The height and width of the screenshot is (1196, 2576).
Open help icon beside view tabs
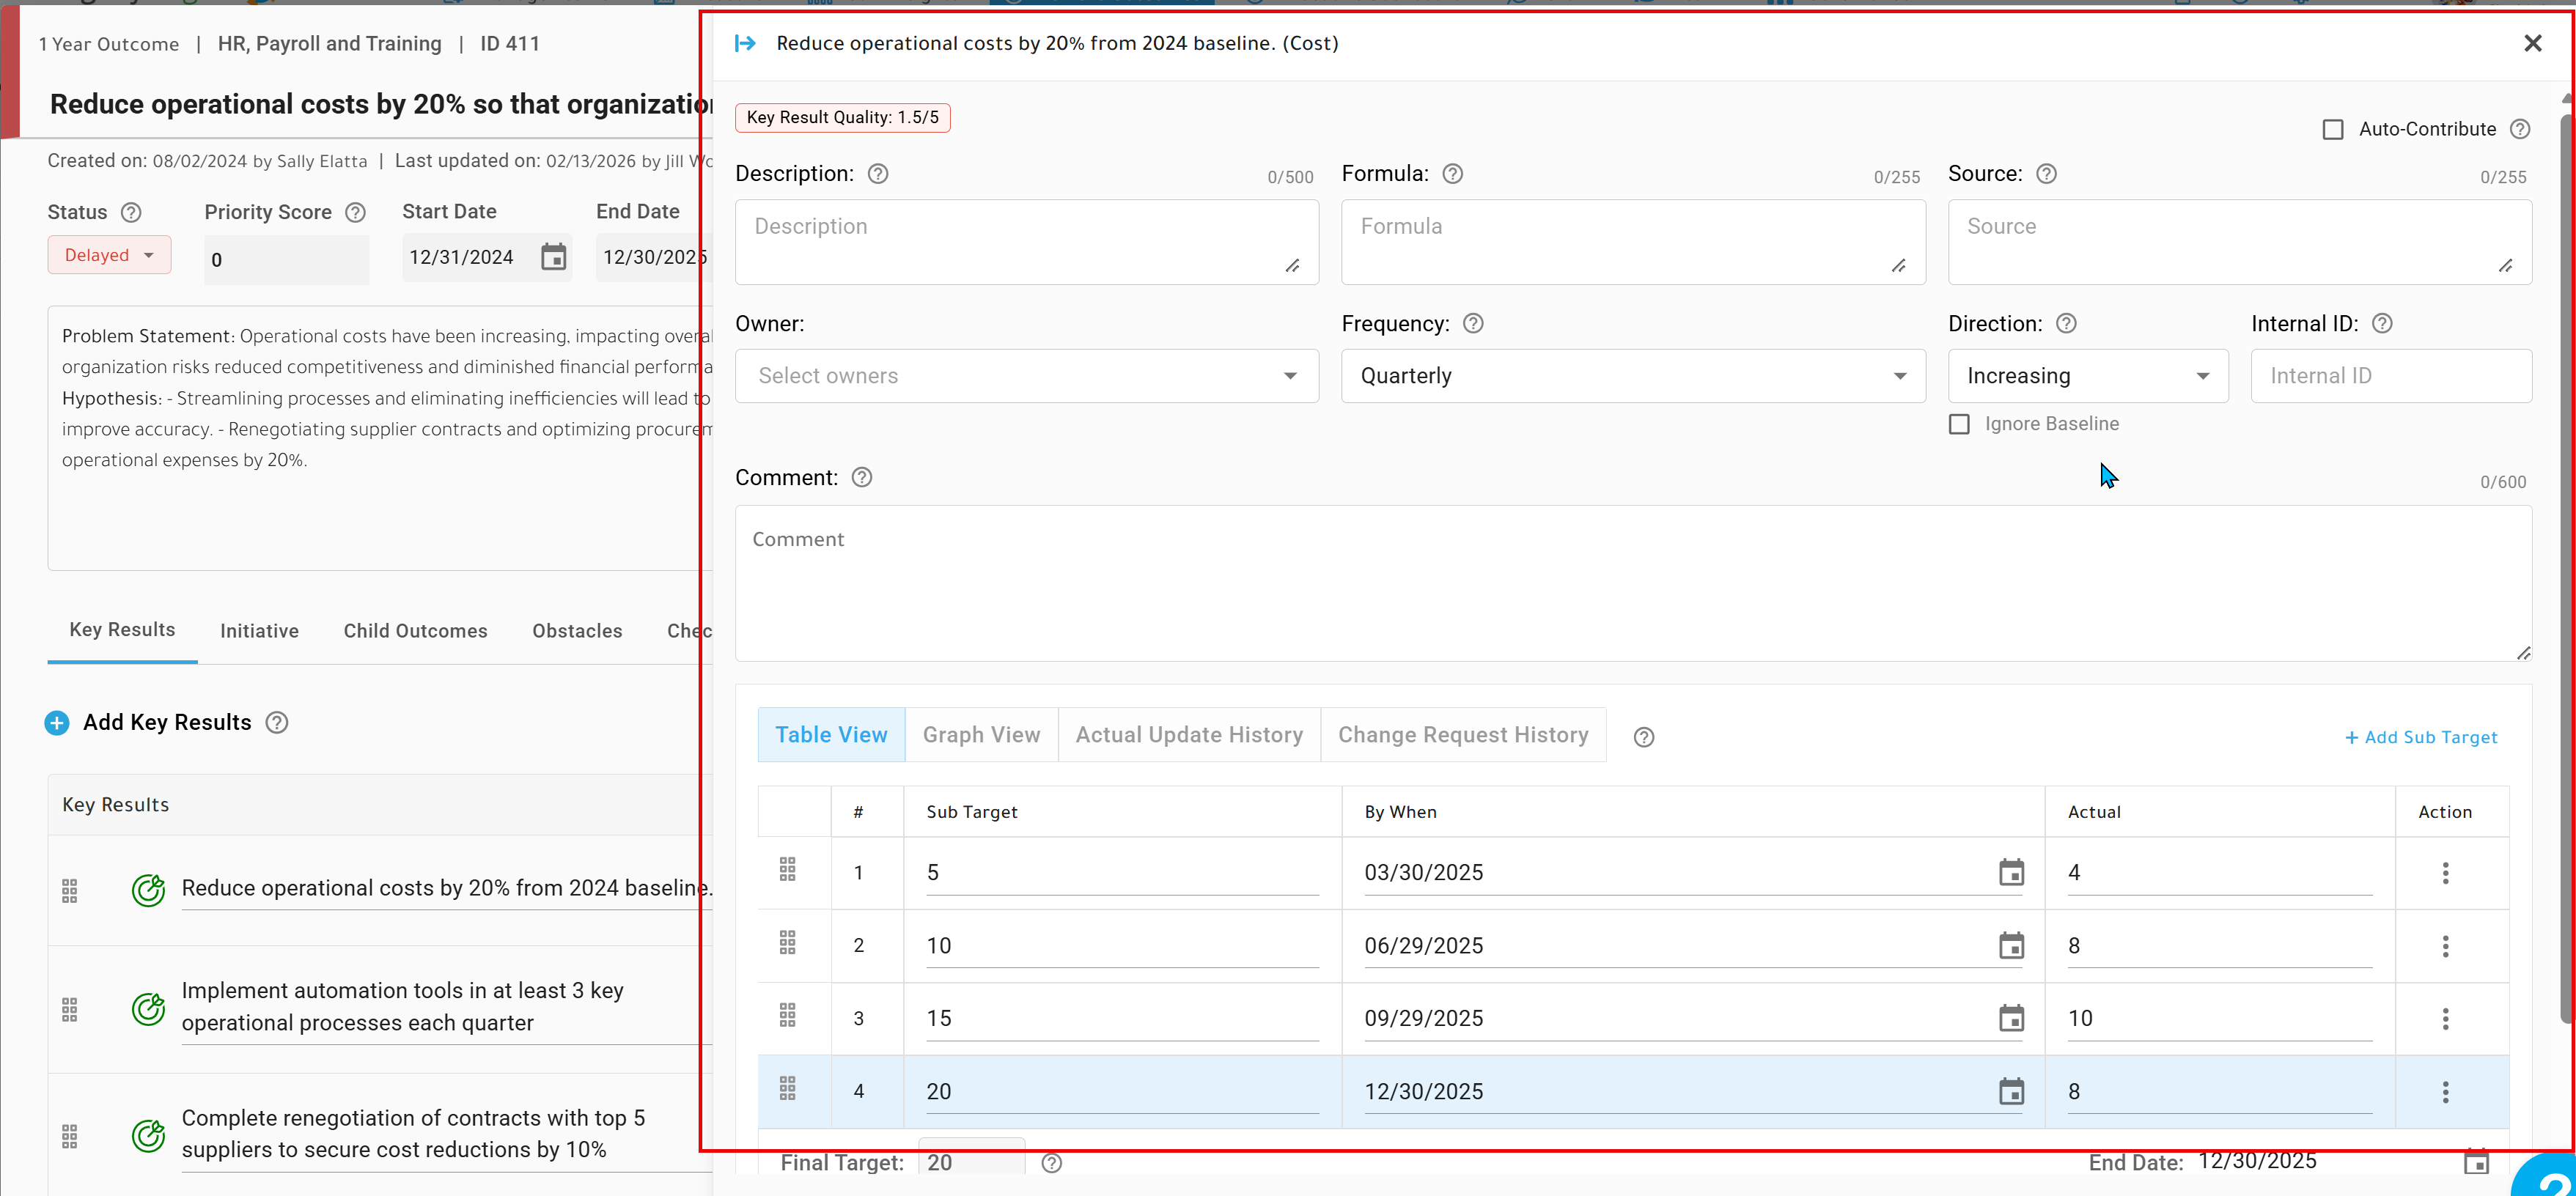[x=1643, y=737]
